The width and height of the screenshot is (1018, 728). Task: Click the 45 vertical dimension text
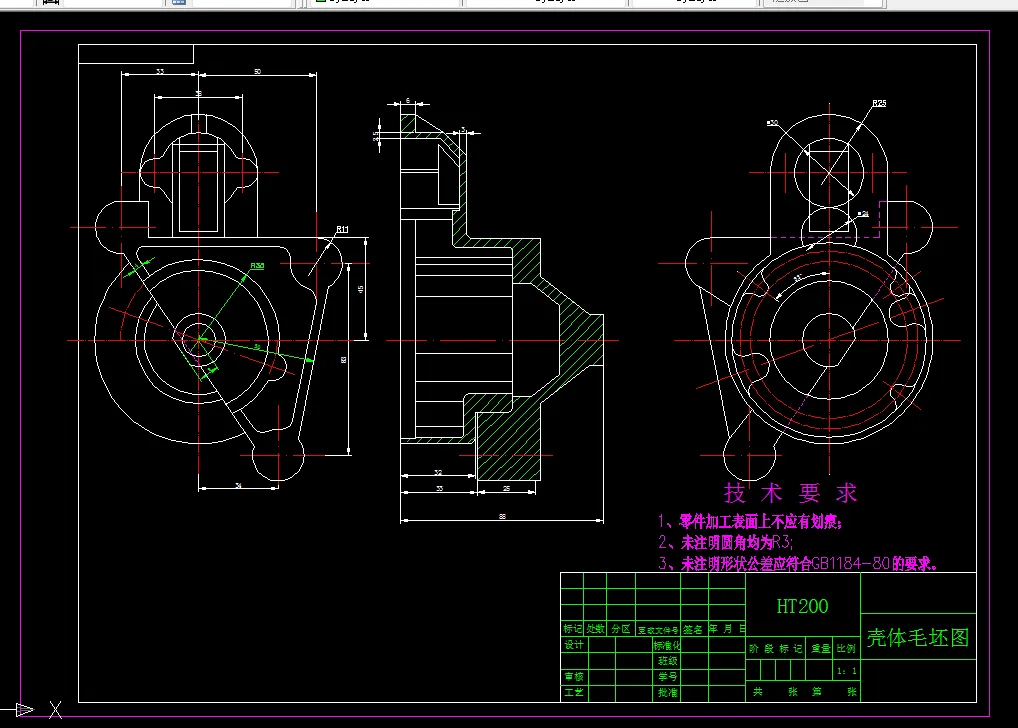[360, 289]
